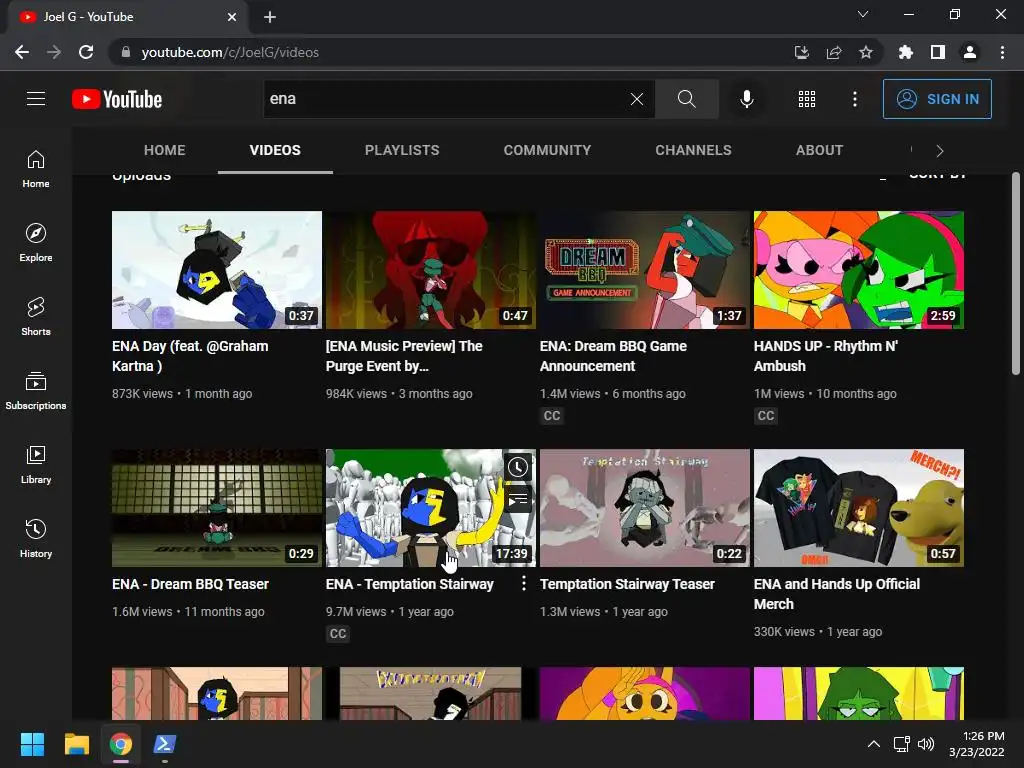Image resolution: width=1024 pixels, height=768 pixels.
Task: Close the Joel G - YouTube tab
Action: pos(232,17)
